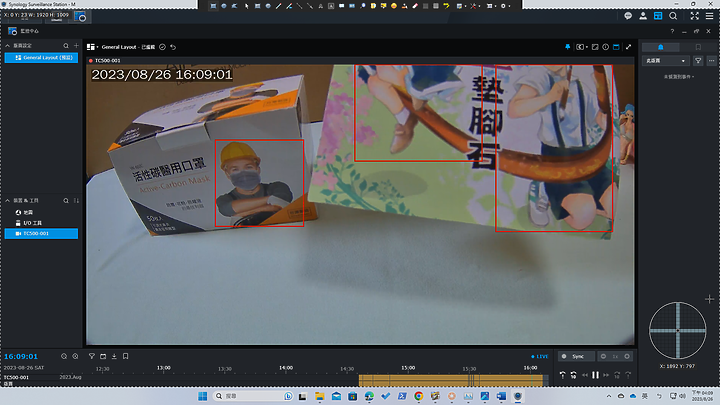Collapse the layout settings section chevron

coord(7,46)
